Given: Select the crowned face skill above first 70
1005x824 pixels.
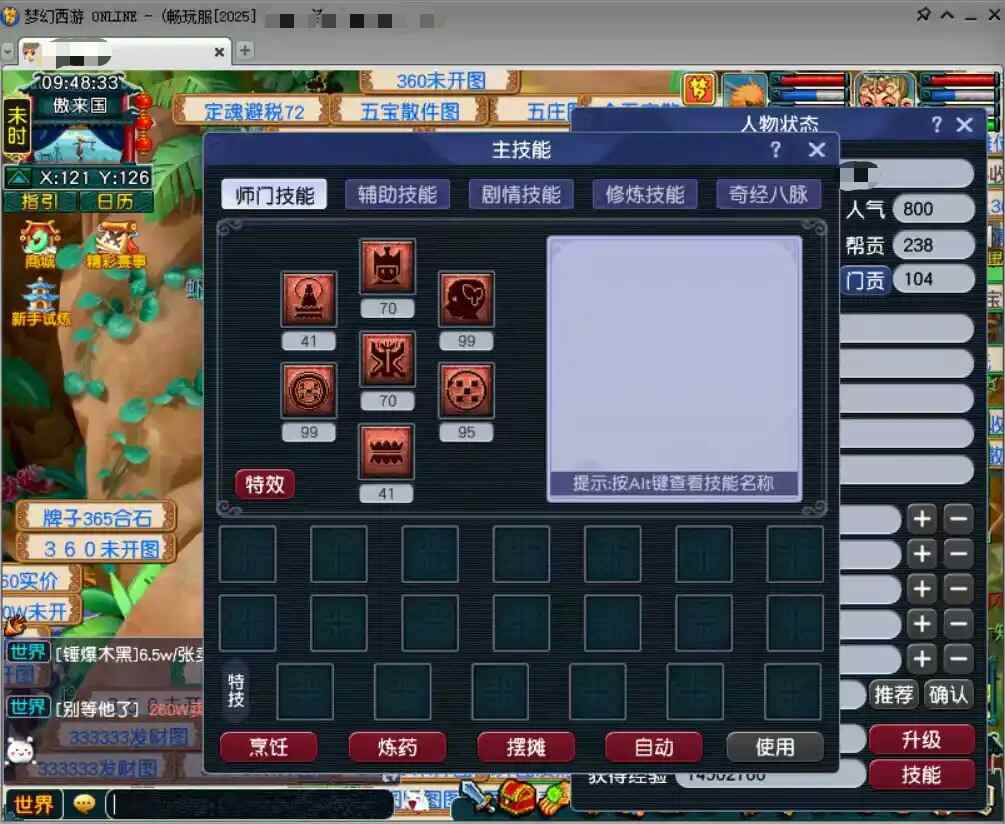Looking at the screenshot, I should [387, 267].
